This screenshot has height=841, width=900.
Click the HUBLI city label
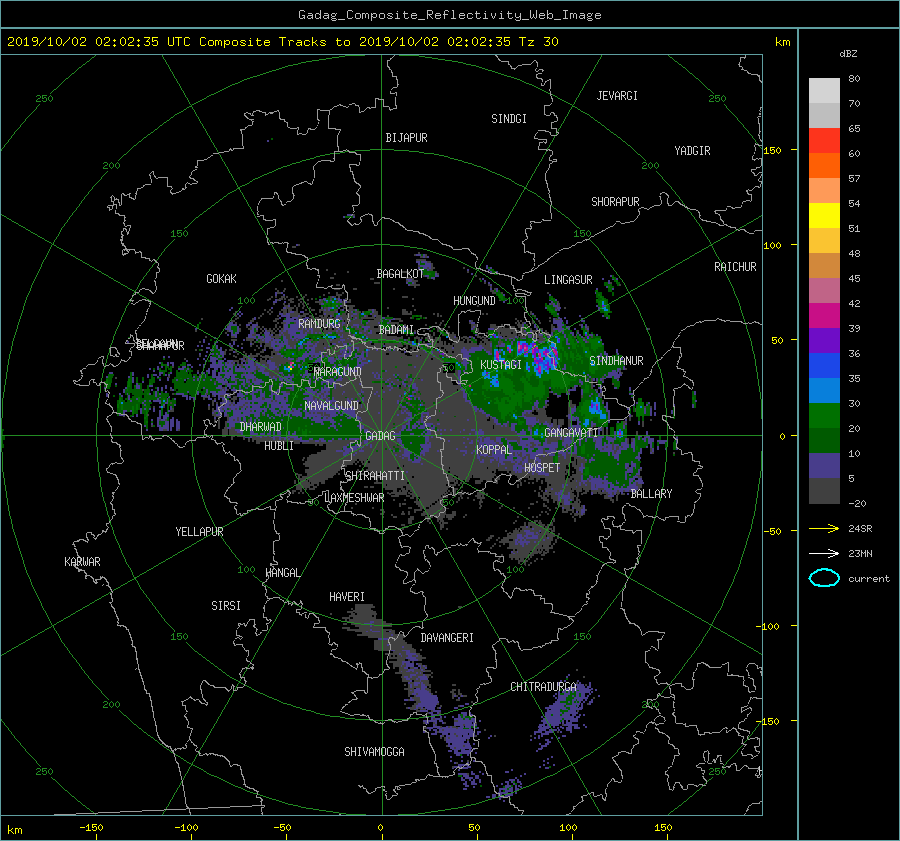(279, 445)
